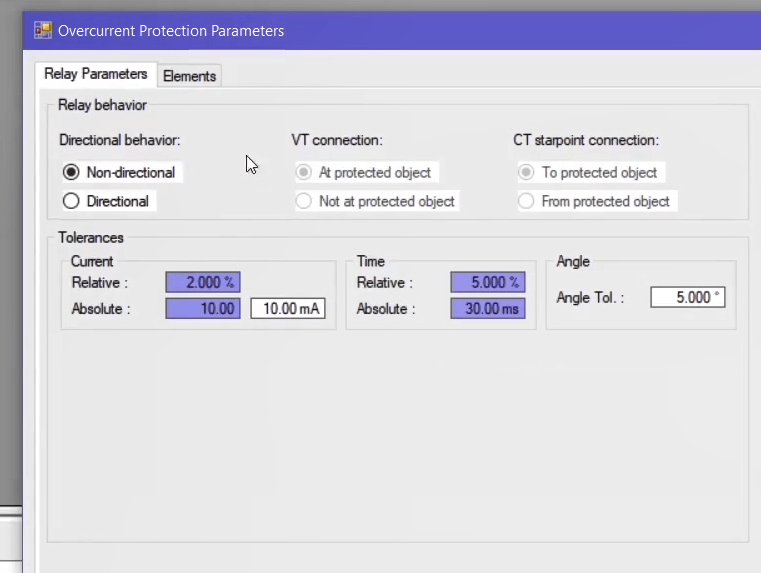The image size is (761, 573).
Task: Select CT starpoint To protected object
Action: (x=526, y=172)
